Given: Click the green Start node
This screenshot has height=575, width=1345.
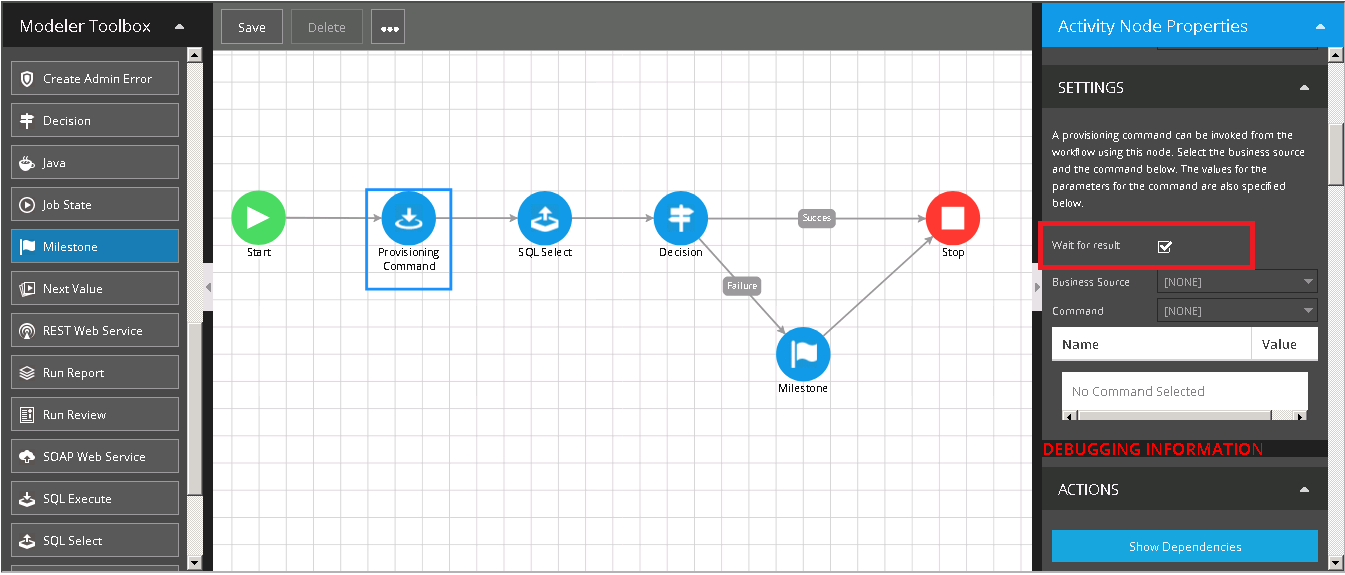Looking at the screenshot, I should point(258,217).
